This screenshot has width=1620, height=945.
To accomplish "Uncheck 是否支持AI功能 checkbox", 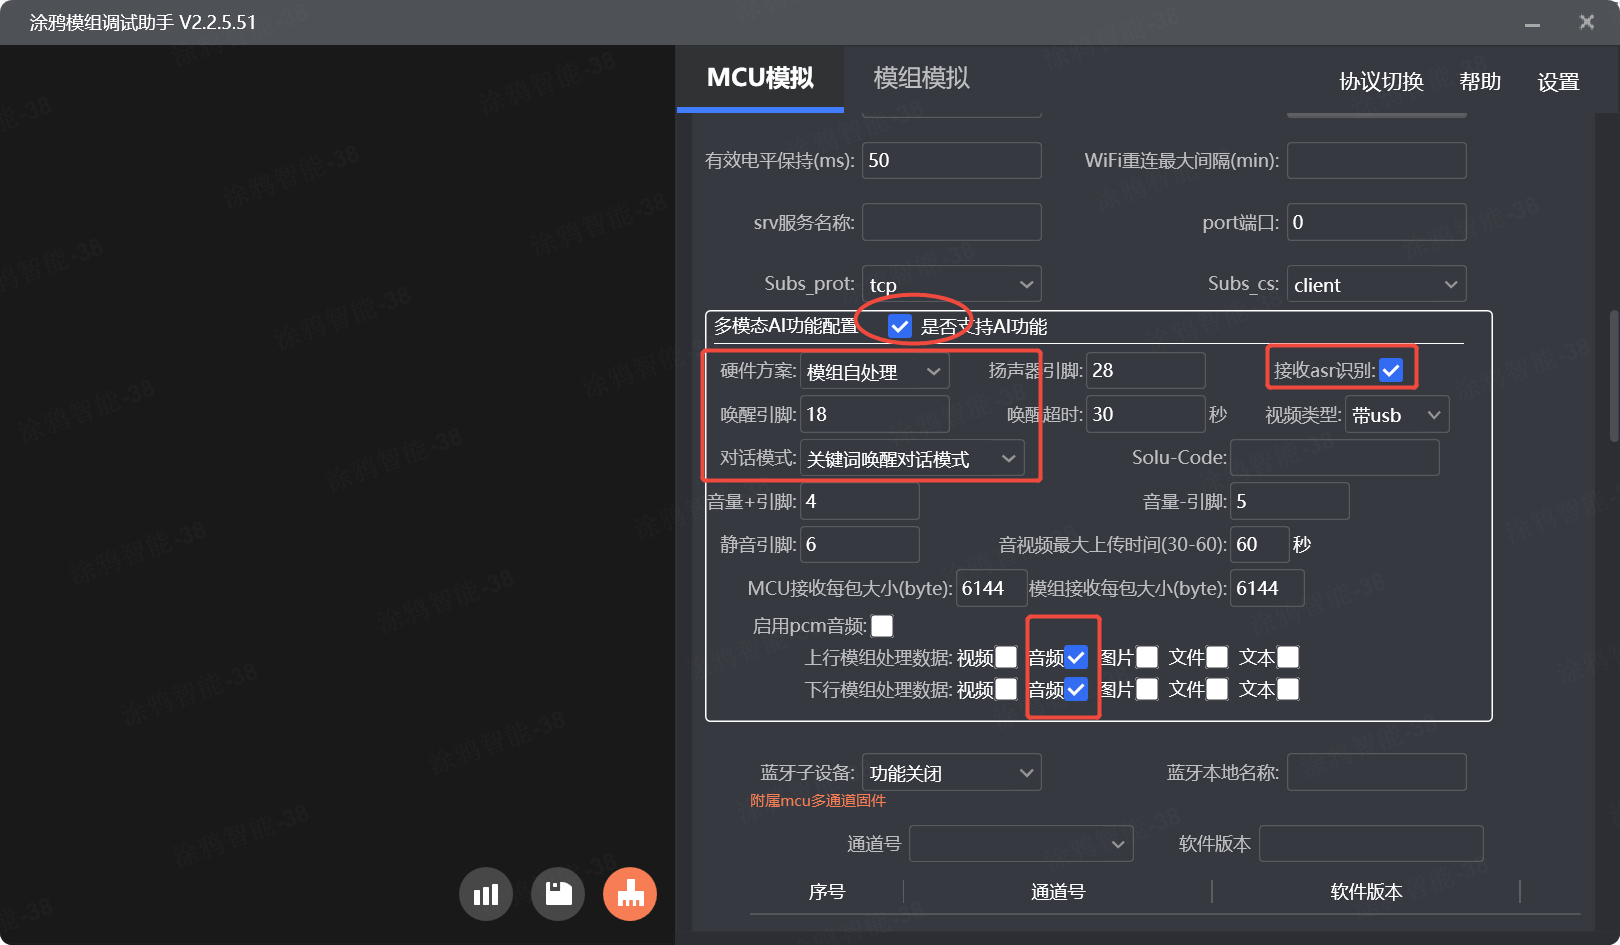I will pyautogui.click(x=900, y=325).
